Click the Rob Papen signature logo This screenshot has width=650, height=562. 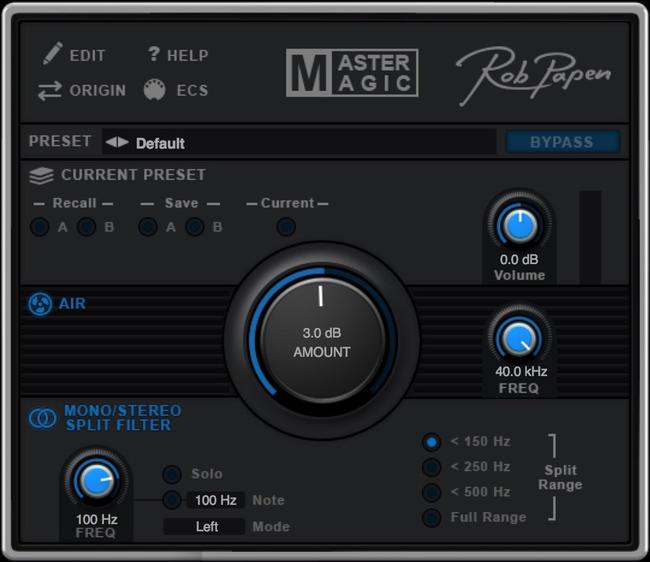pyautogui.click(x=534, y=75)
